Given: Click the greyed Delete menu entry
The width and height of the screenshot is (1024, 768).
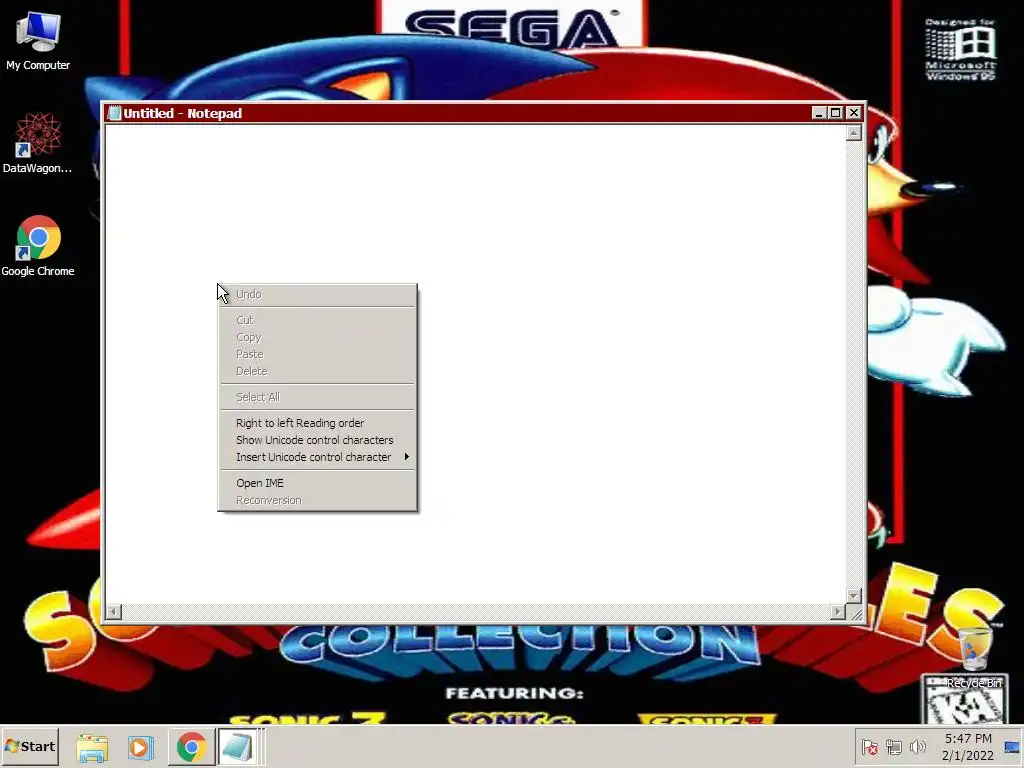Looking at the screenshot, I should tap(317, 371).
